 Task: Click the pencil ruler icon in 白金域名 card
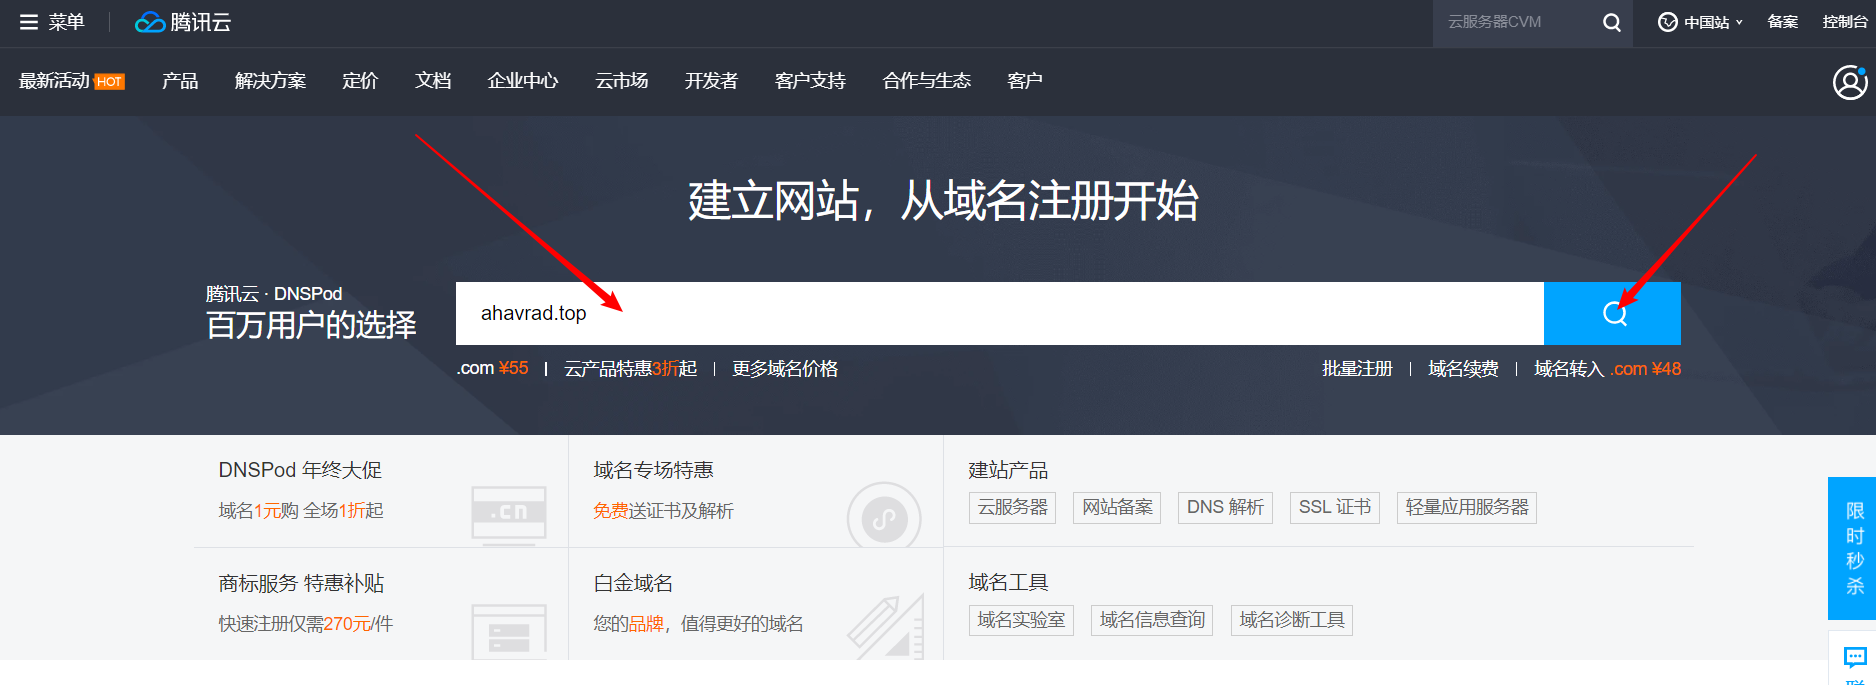(x=885, y=626)
